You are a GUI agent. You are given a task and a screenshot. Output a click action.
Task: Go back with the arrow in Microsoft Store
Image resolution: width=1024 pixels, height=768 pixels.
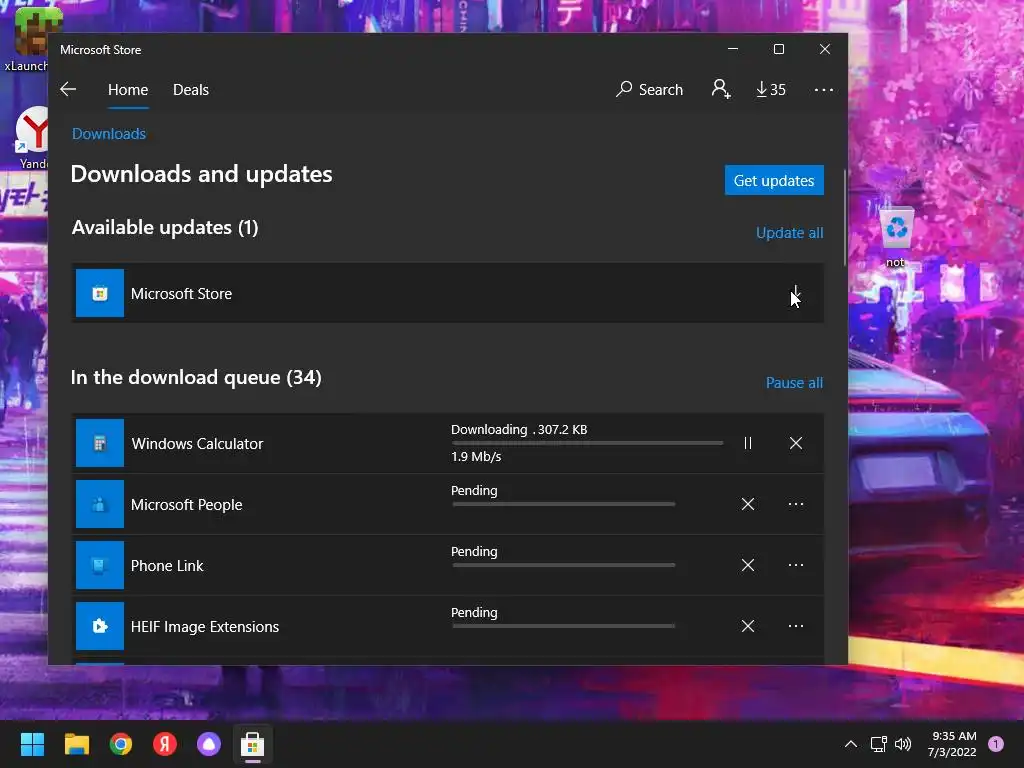point(68,89)
